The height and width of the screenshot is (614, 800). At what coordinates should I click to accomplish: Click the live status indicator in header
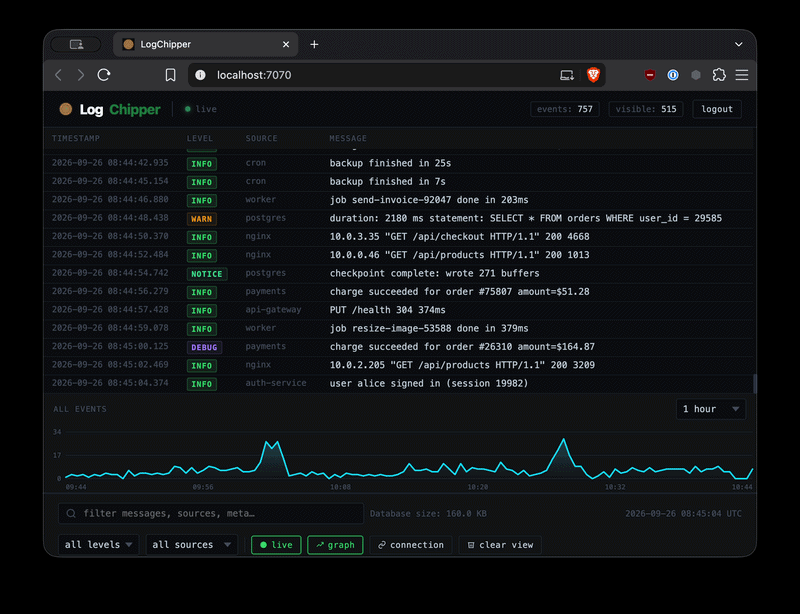point(201,109)
